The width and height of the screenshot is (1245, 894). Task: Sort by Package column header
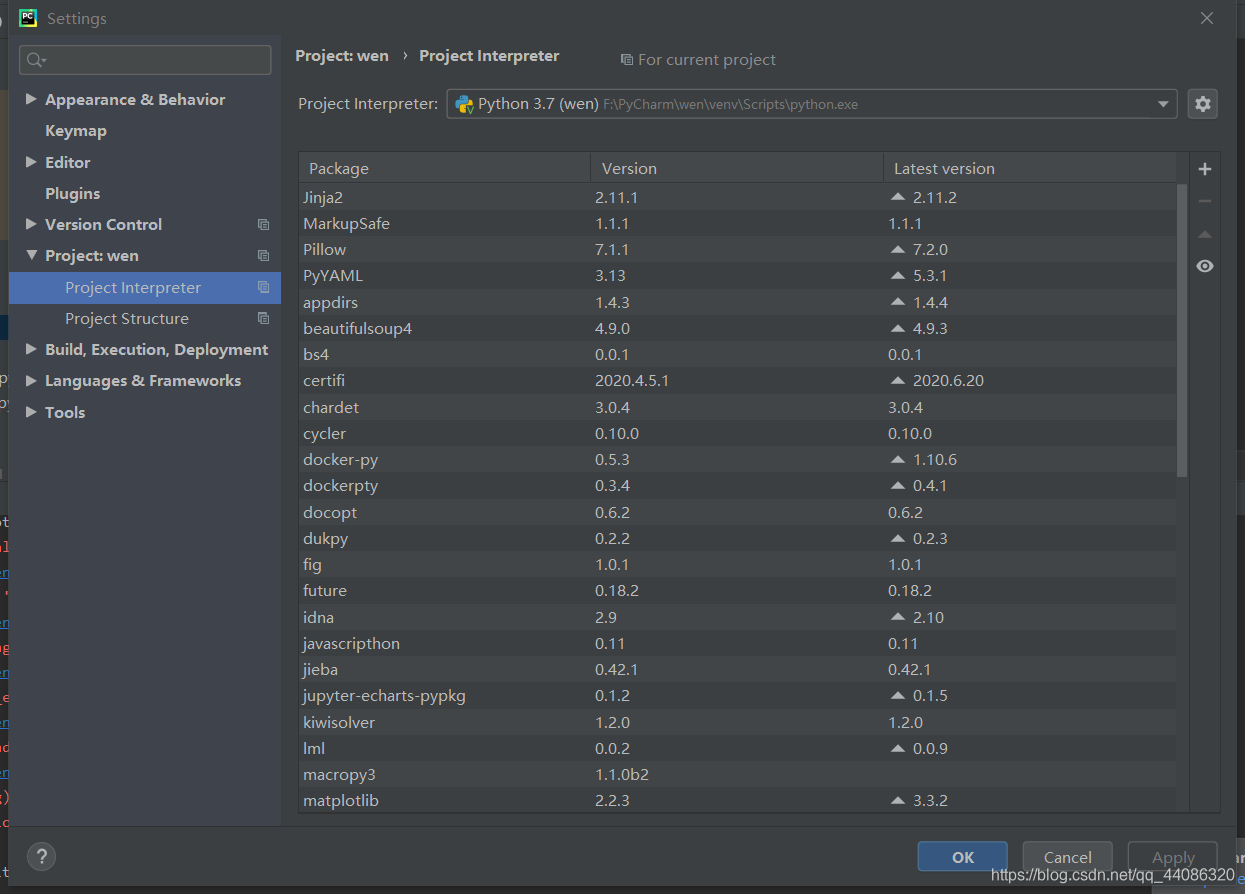click(444, 168)
